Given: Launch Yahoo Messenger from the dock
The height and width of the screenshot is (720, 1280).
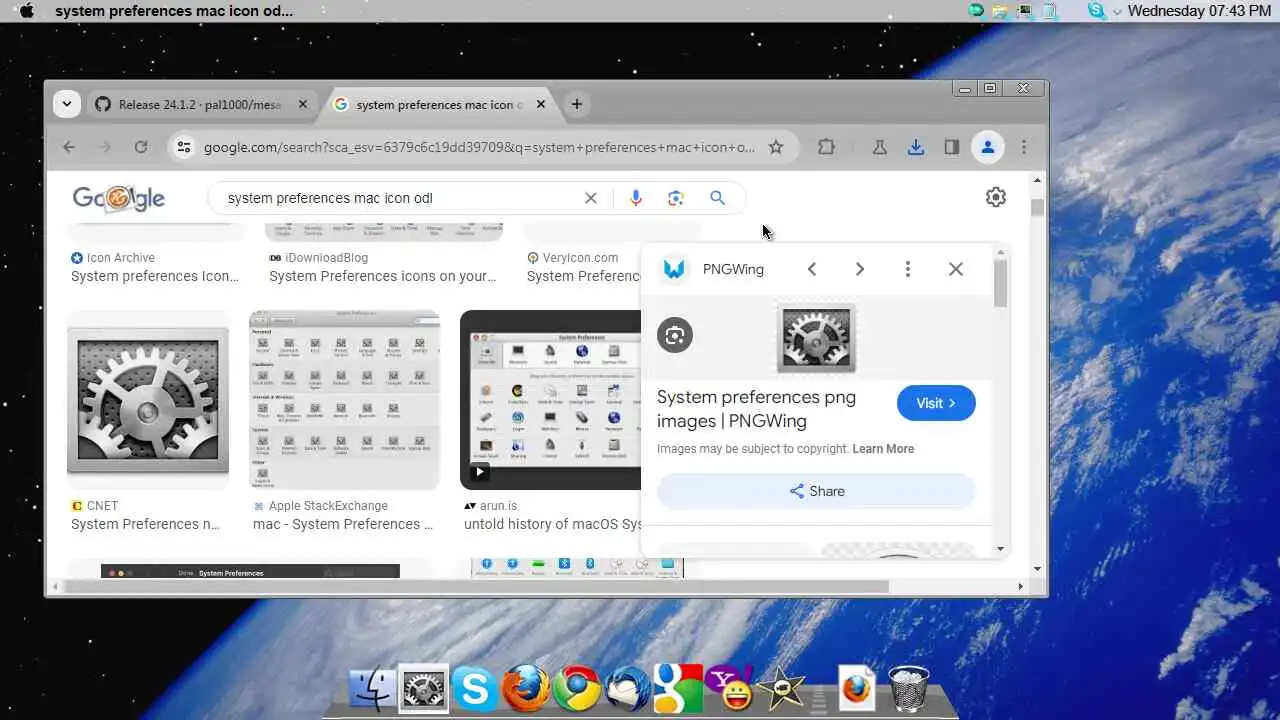Looking at the screenshot, I should pyautogui.click(x=729, y=689).
